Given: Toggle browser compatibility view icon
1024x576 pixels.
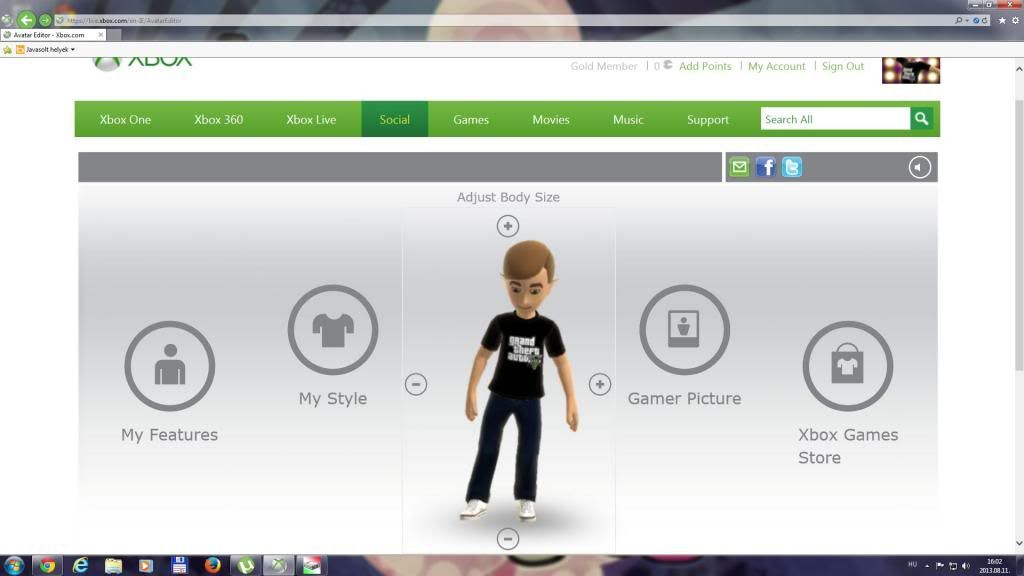Looking at the screenshot, I should click(x=976, y=20).
